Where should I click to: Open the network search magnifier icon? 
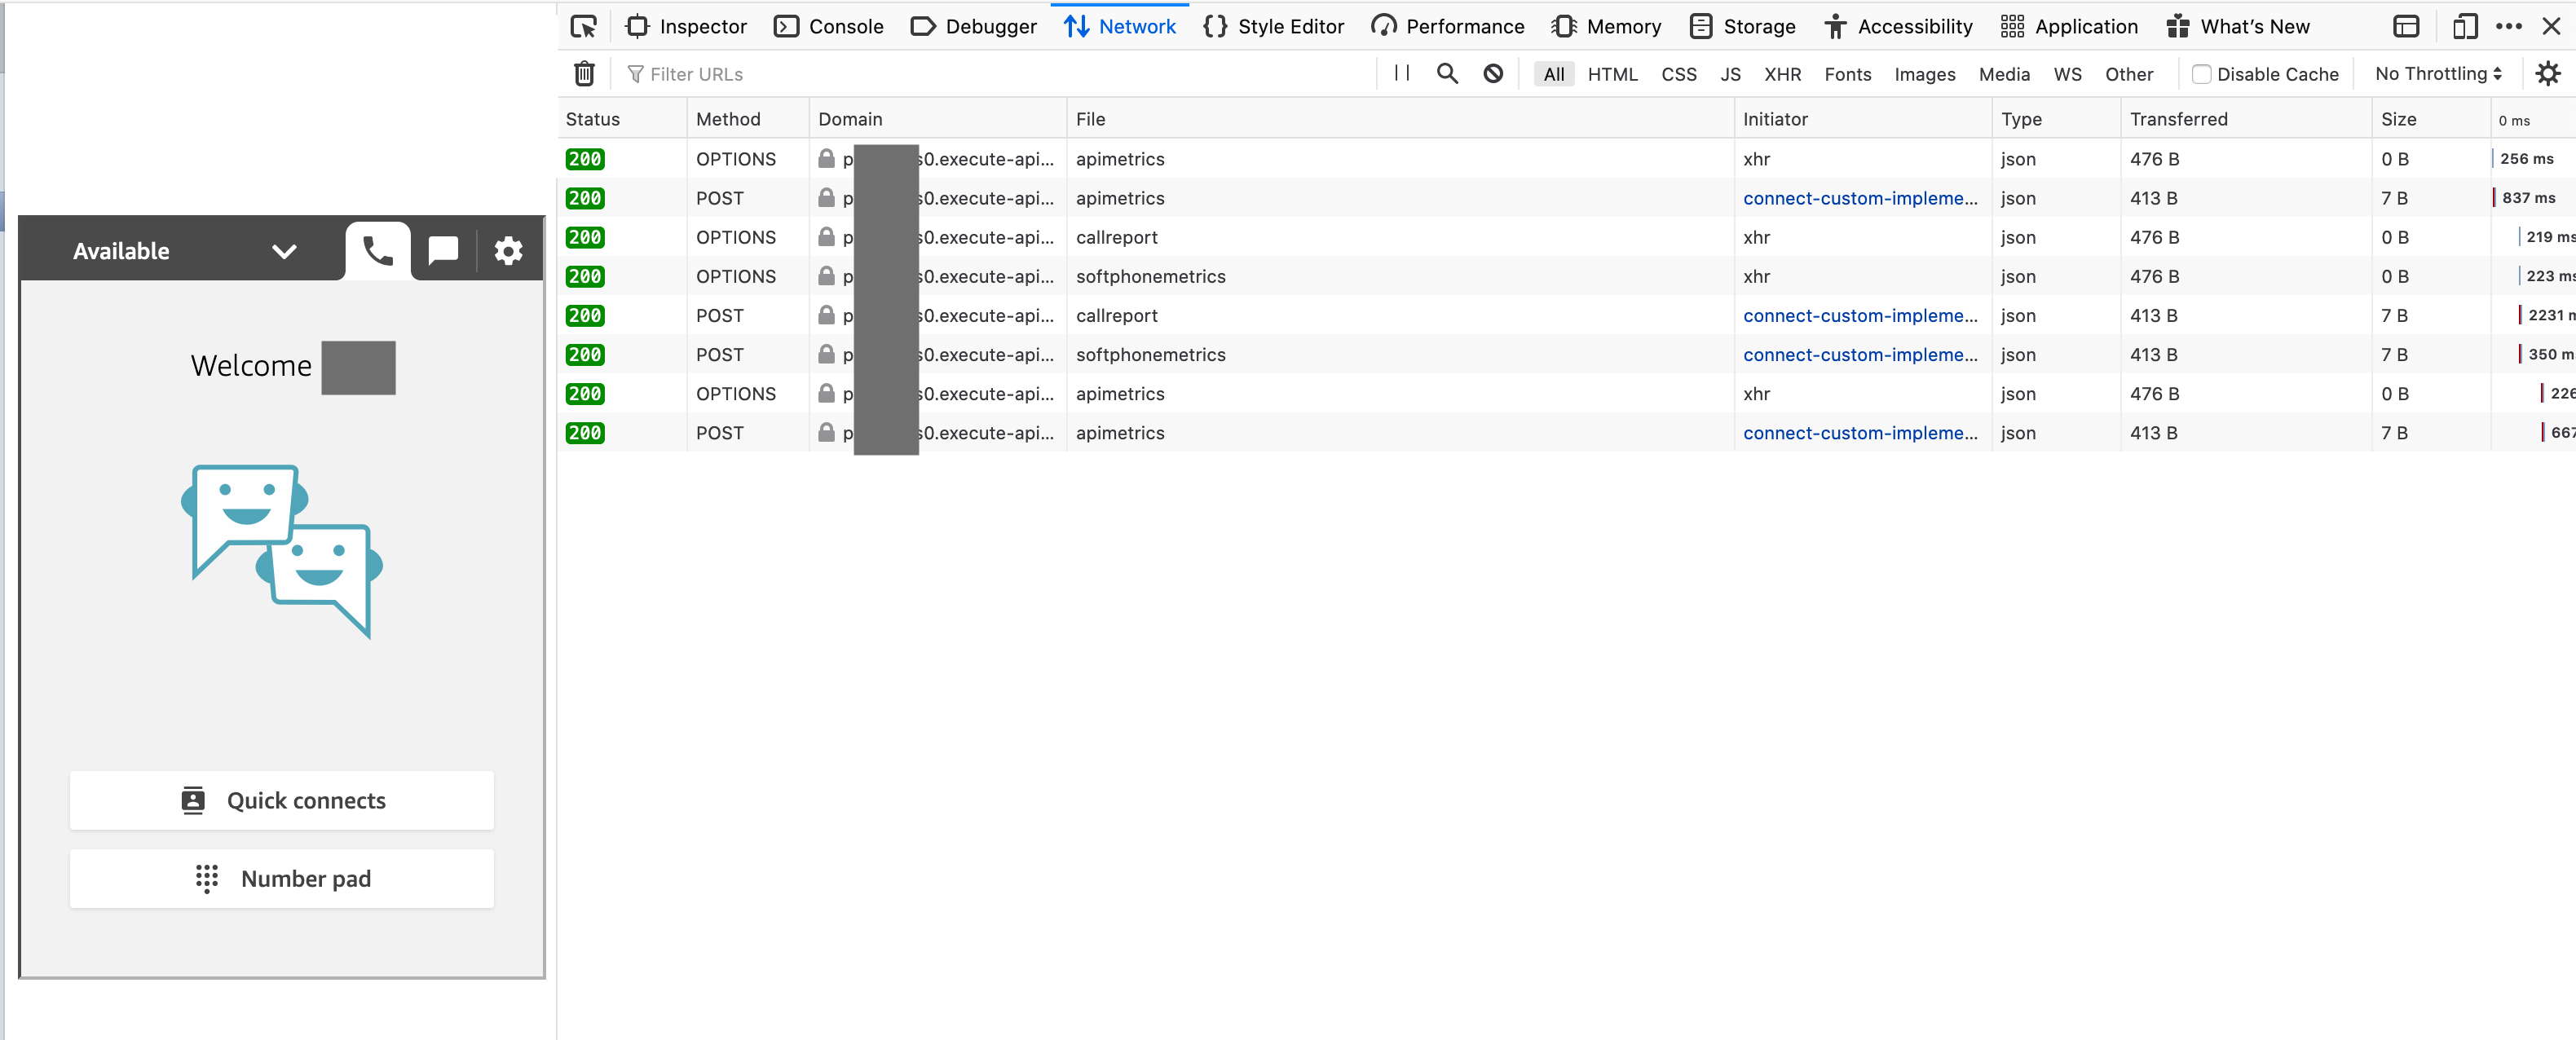pos(1447,73)
